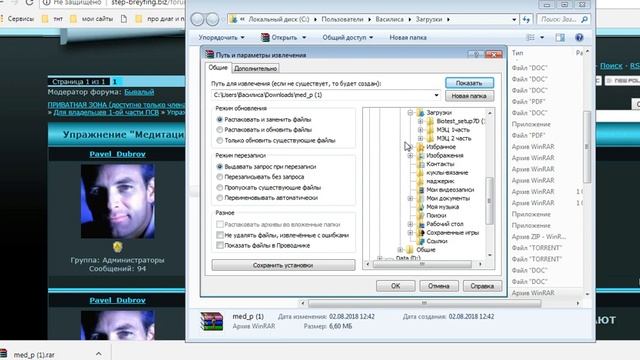The height and width of the screenshot is (360, 640).
Task: Expand the download item menu chevron
Action: [99, 354]
